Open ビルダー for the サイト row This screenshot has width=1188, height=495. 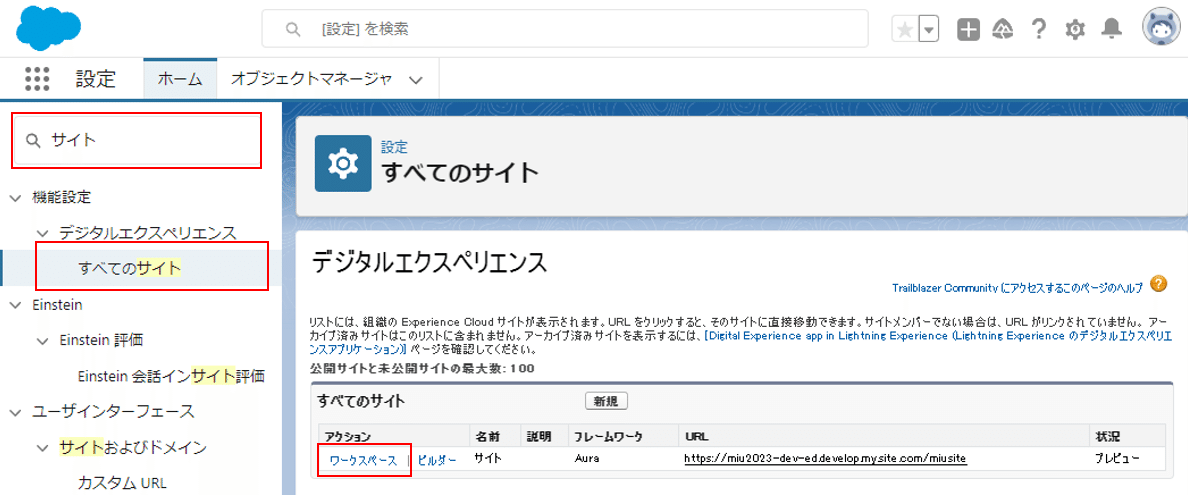pos(437,460)
